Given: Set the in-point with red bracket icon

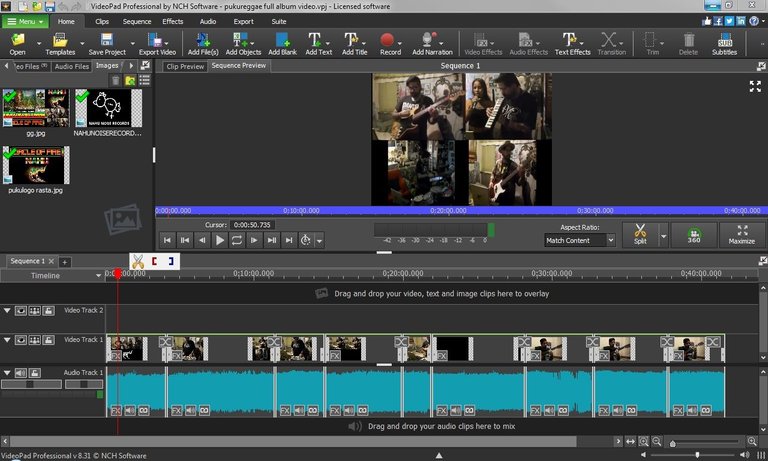Looking at the screenshot, I should 154,262.
